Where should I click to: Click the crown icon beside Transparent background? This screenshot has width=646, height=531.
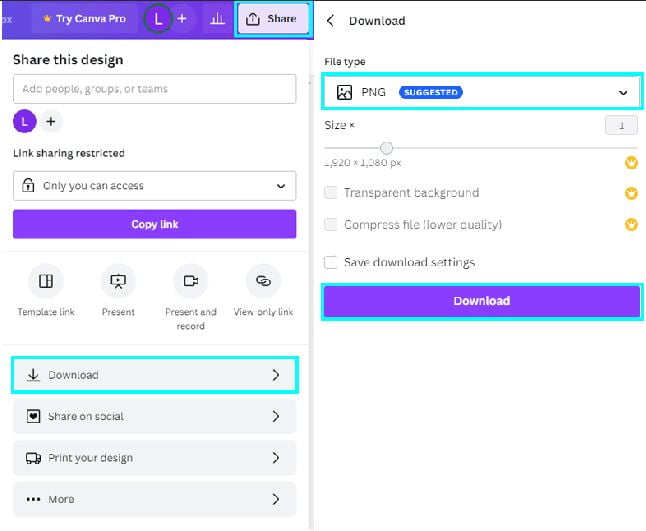[x=631, y=193]
